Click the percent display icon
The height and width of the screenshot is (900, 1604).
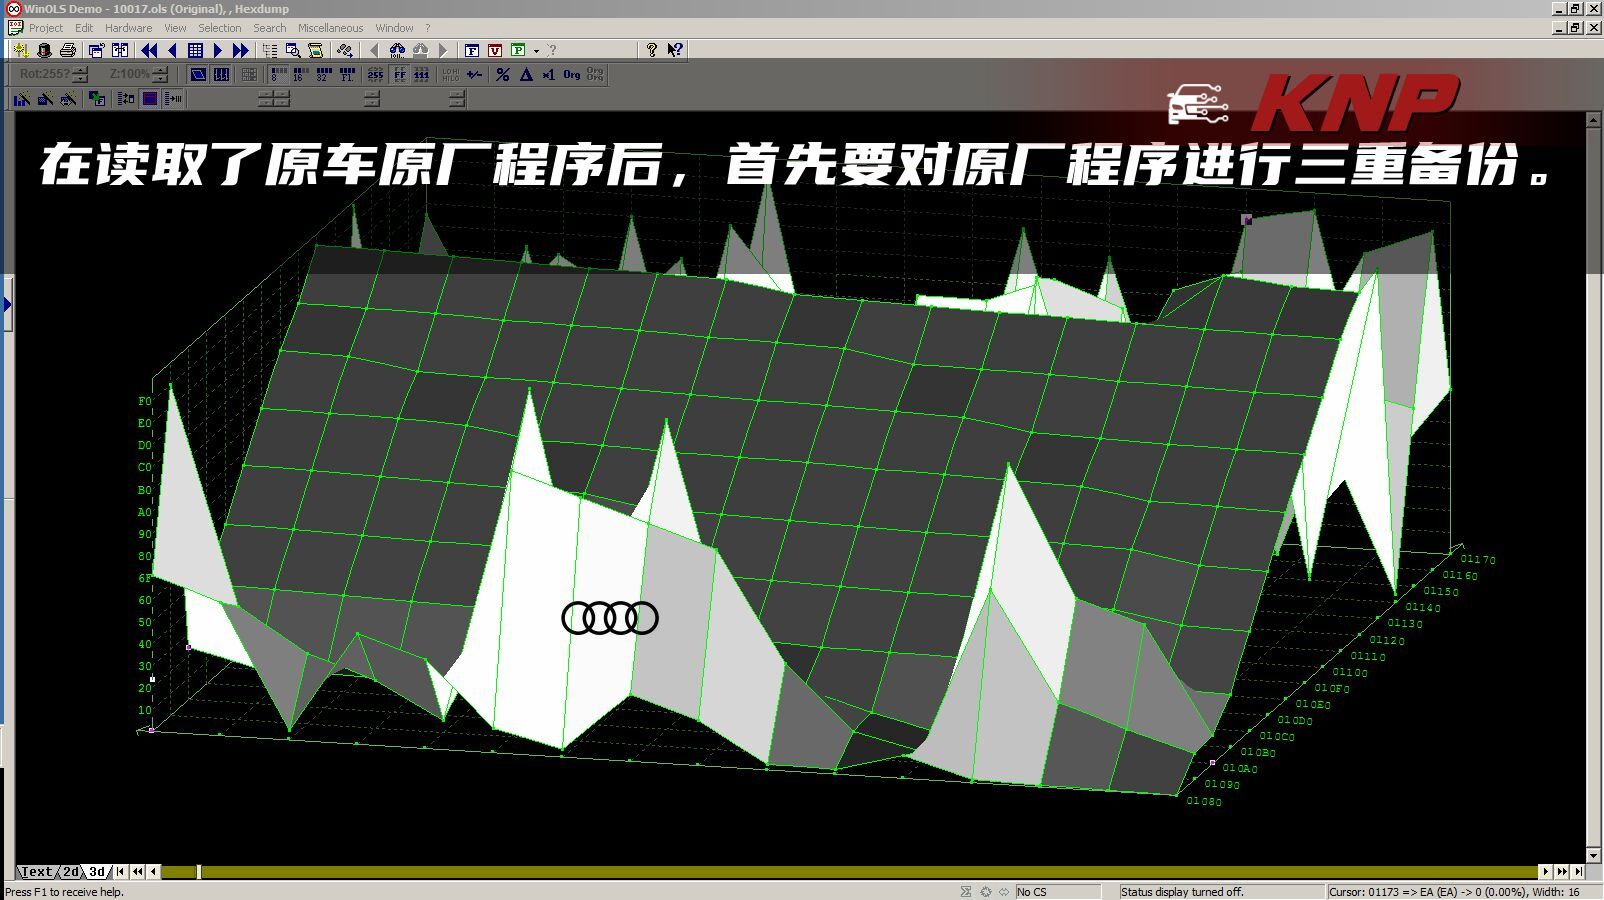tap(503, 74)
